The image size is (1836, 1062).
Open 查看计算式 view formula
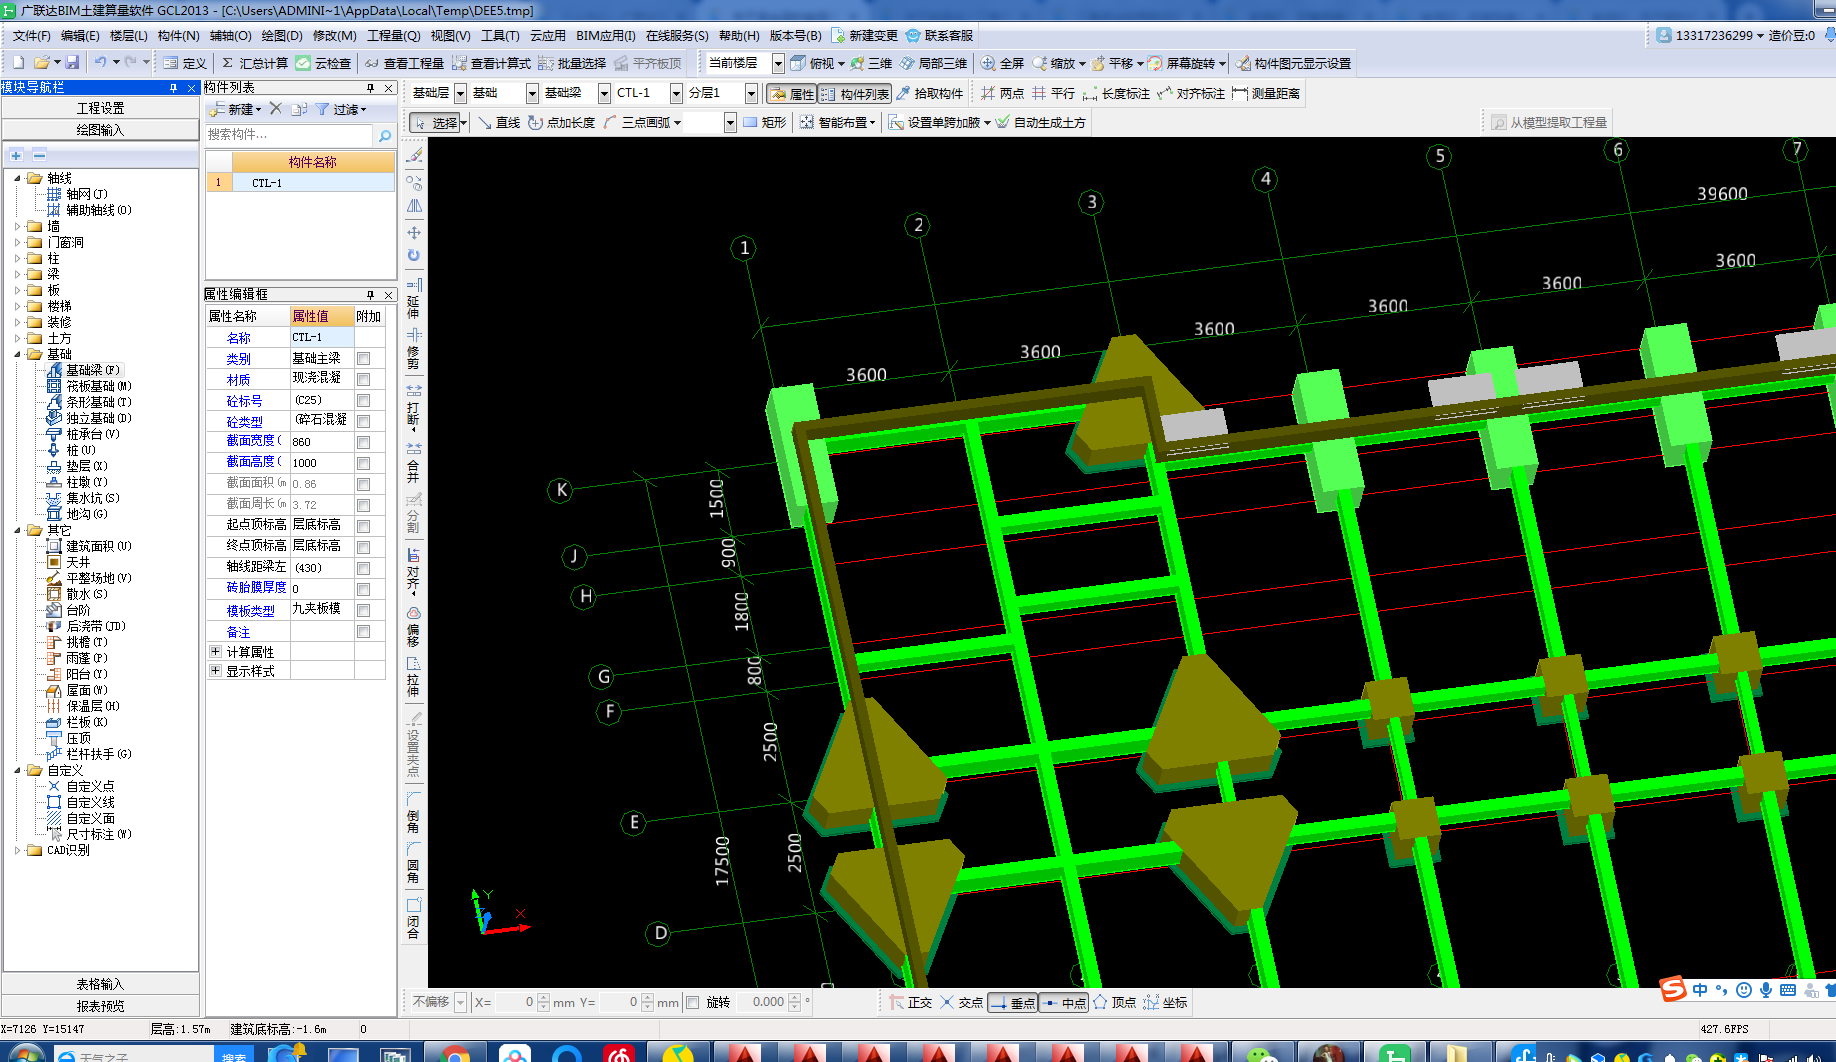491,63
